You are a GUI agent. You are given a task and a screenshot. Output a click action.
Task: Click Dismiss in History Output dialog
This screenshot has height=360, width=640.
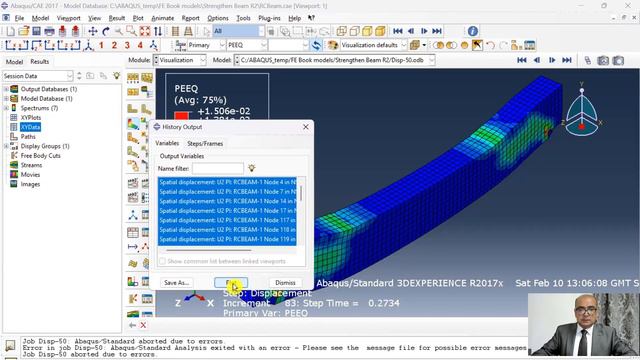(285, 282)
